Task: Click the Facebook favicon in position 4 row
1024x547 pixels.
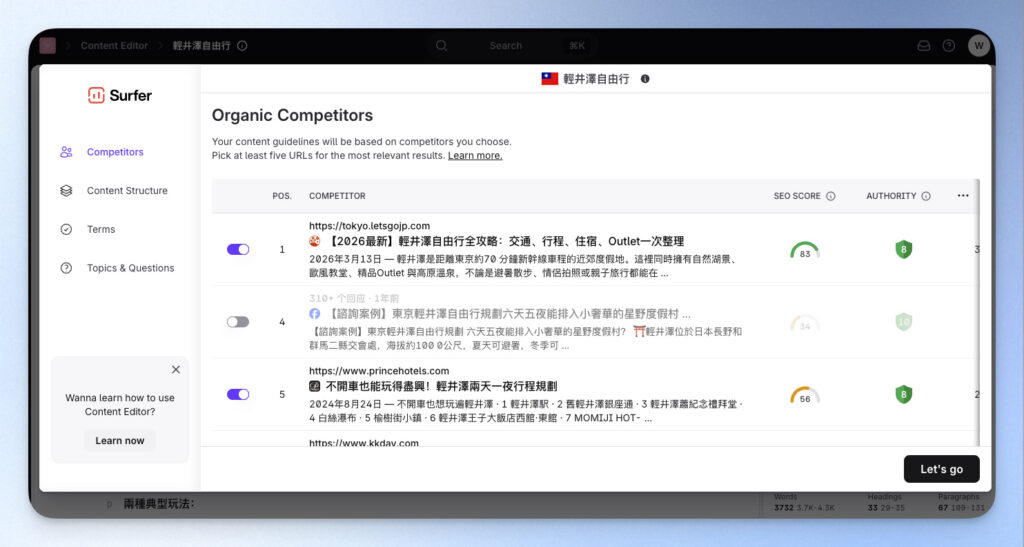Action: click(x=315, y=314)
